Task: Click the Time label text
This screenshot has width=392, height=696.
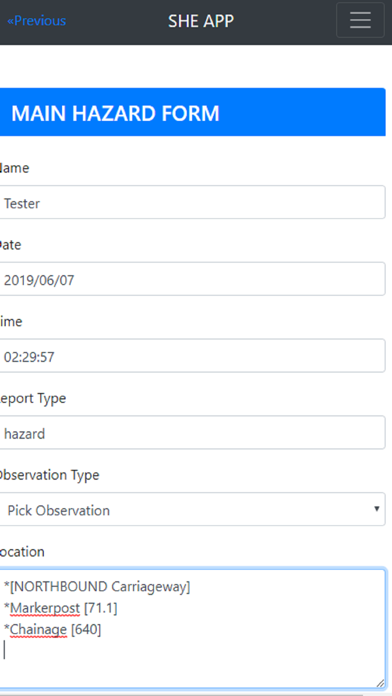Action: point(11,321)
